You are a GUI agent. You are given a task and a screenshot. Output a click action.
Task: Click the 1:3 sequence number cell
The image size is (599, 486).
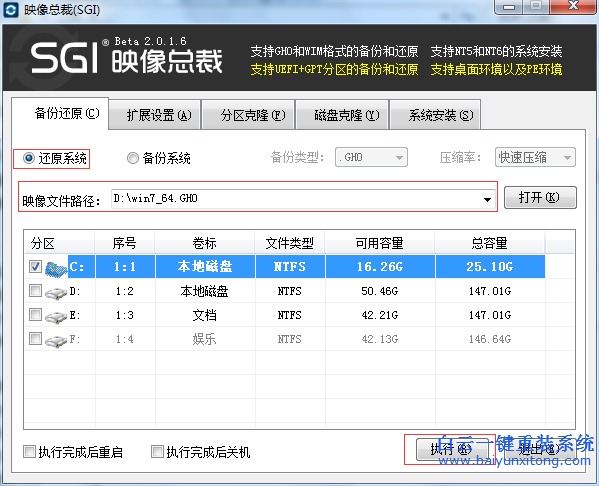[x=125, y=315]
